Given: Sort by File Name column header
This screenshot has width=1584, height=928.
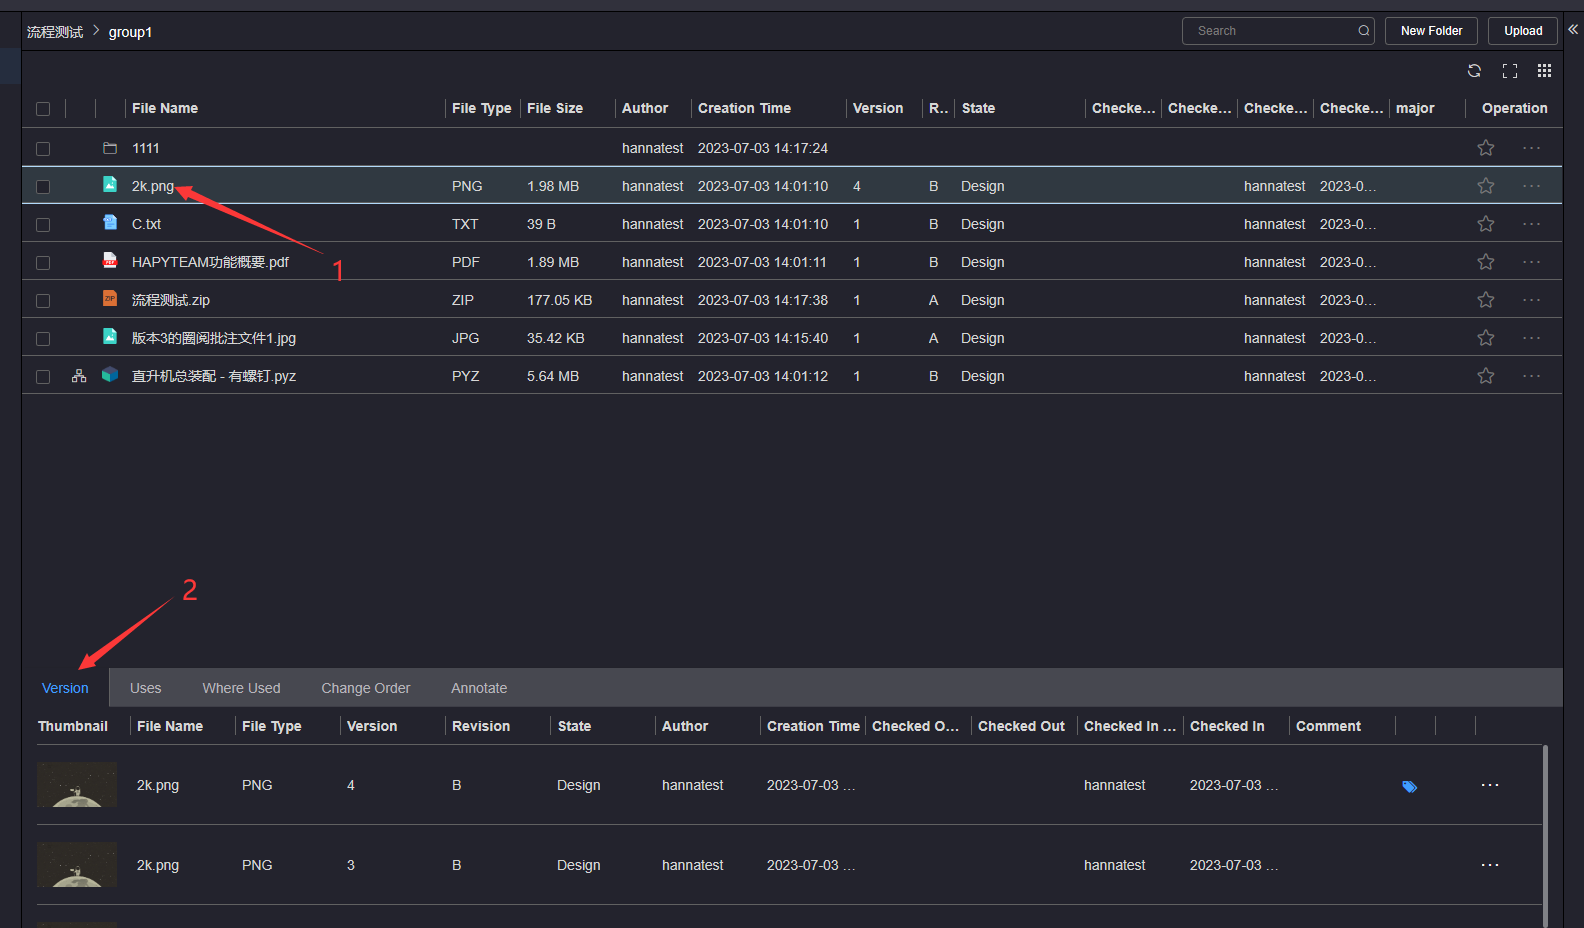Looking at the screenshot, I should [x=165, y=108].
